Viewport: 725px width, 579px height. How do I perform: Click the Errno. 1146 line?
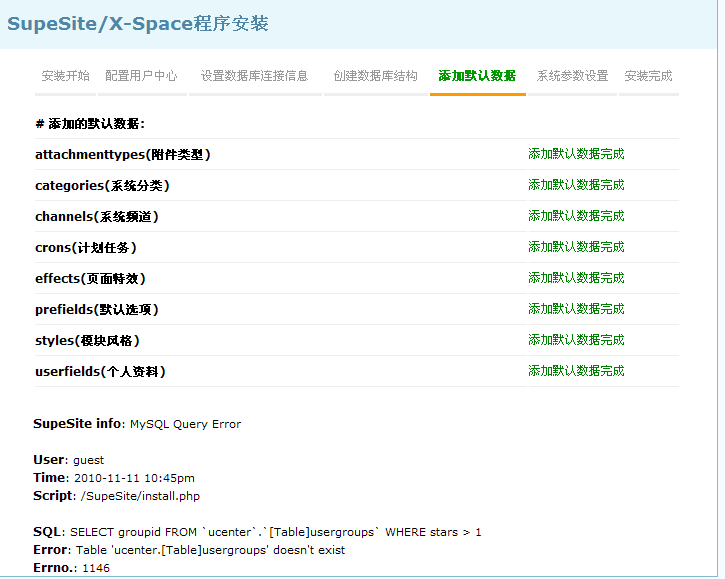pos(72,567)
